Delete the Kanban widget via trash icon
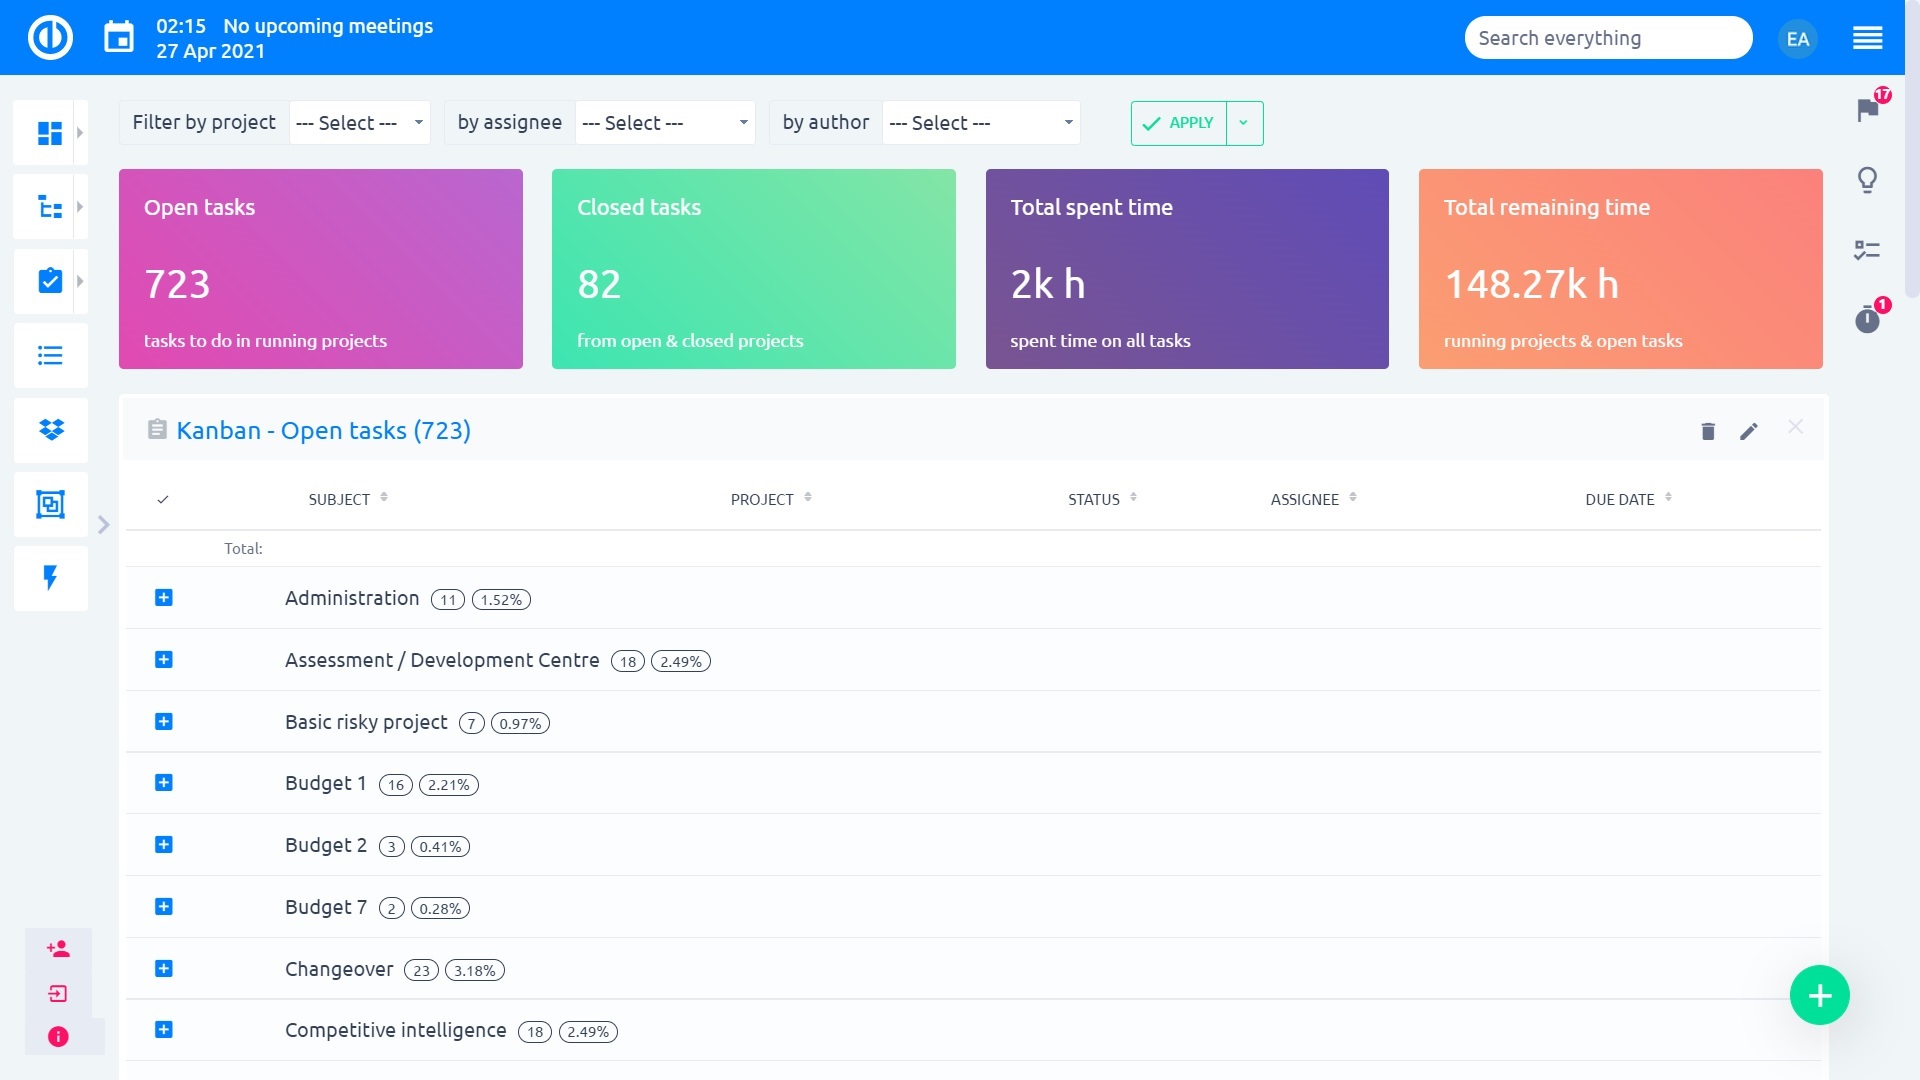1920x1080 pixels. click(1708, 431)
